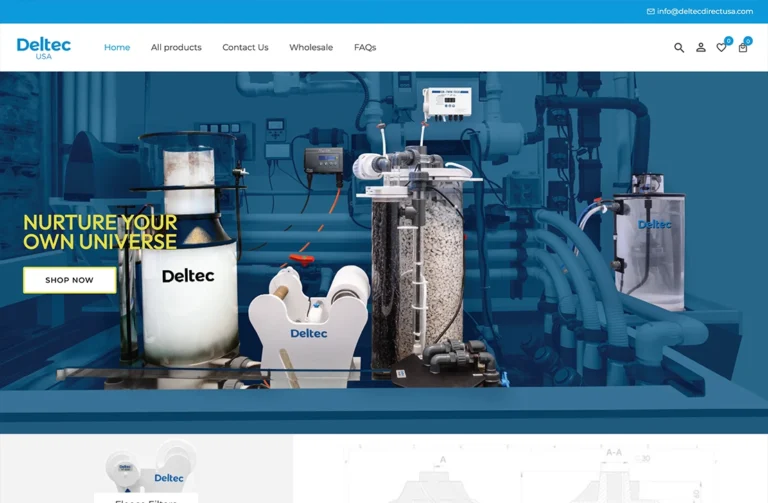Click the hero banner equipment image
The image size is (768, 503).
384,252
